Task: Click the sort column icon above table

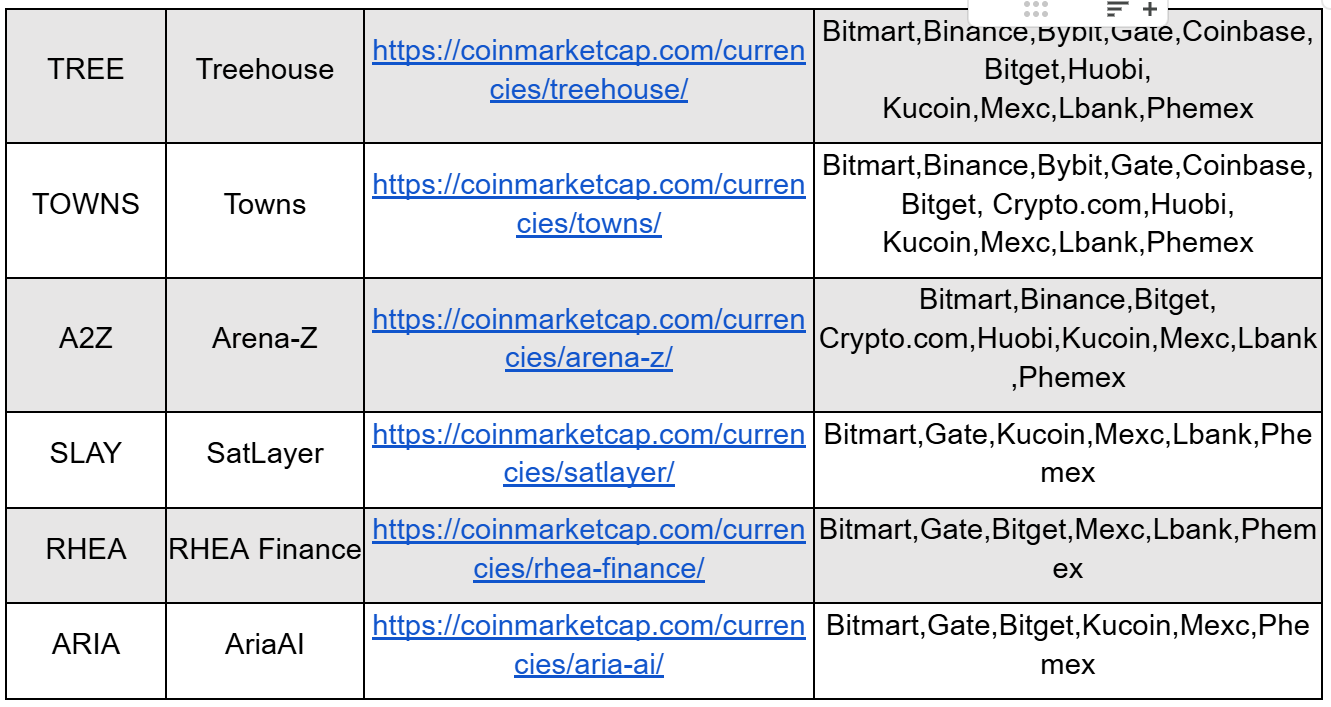Action: [1117, 9]
